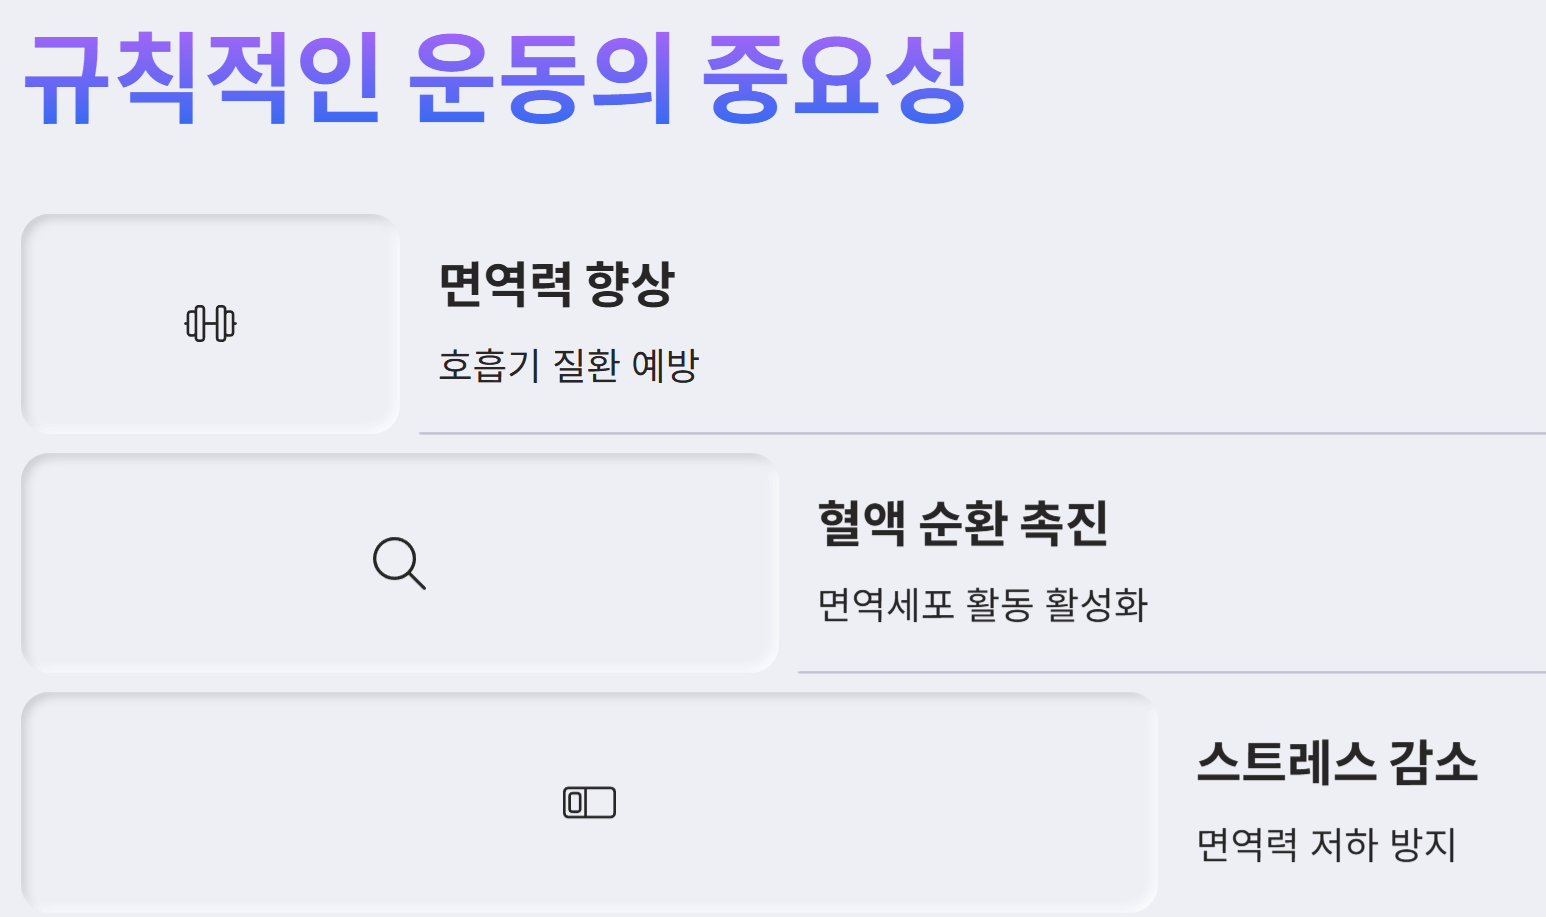Click the word 운동의 in the title
Screen dimensions: 1546x917
tap(543, 78)
